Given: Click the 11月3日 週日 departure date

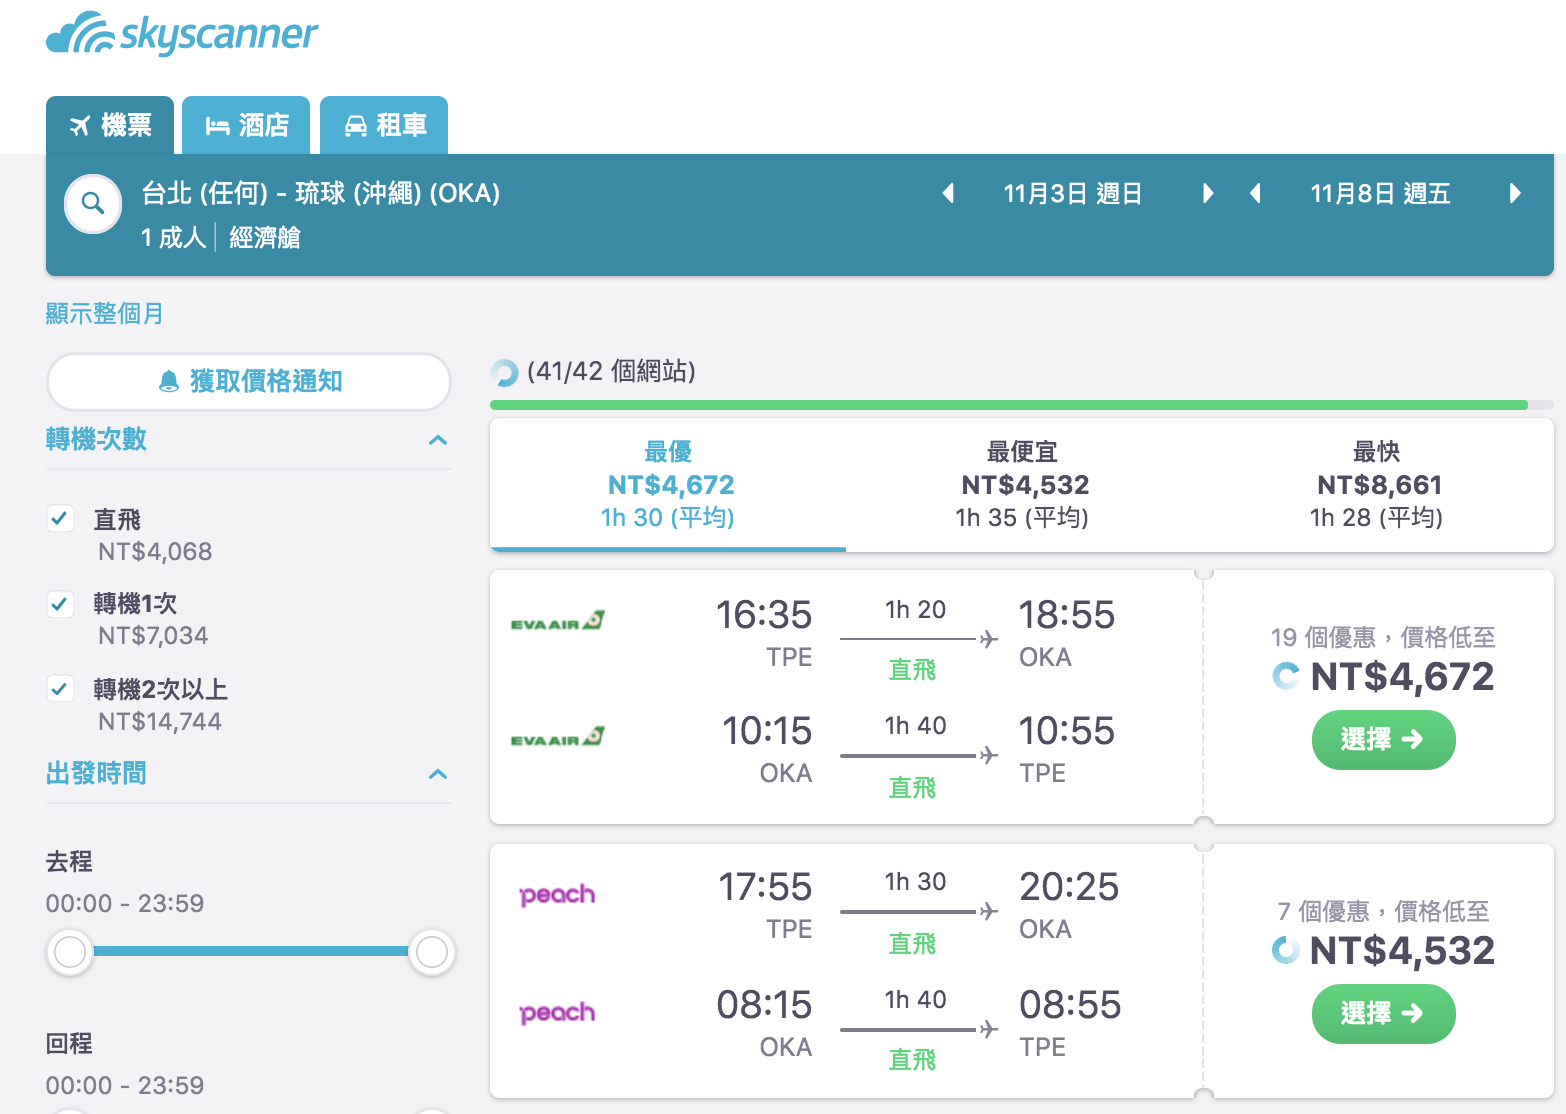Looking at the screenshot, I should tap(1073, 193).
